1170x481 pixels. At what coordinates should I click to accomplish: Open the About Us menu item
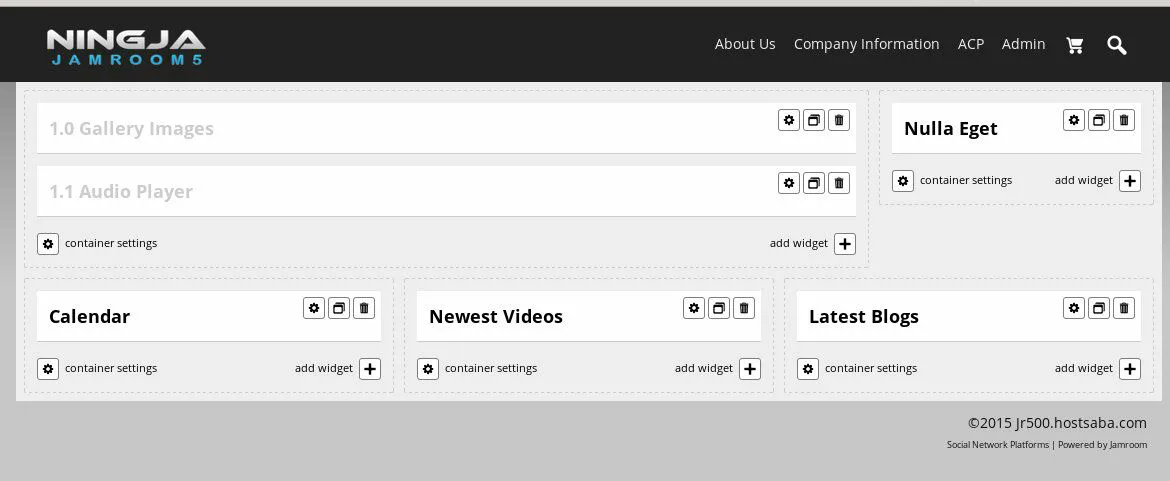[x=745, y=44]
